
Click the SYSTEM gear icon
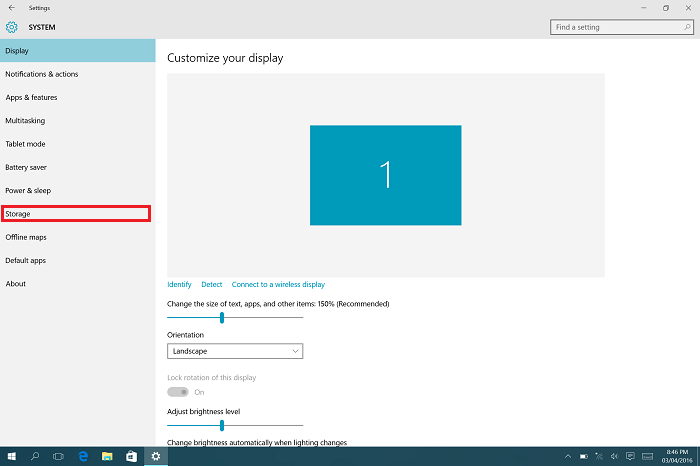click(x=12, y=27)
